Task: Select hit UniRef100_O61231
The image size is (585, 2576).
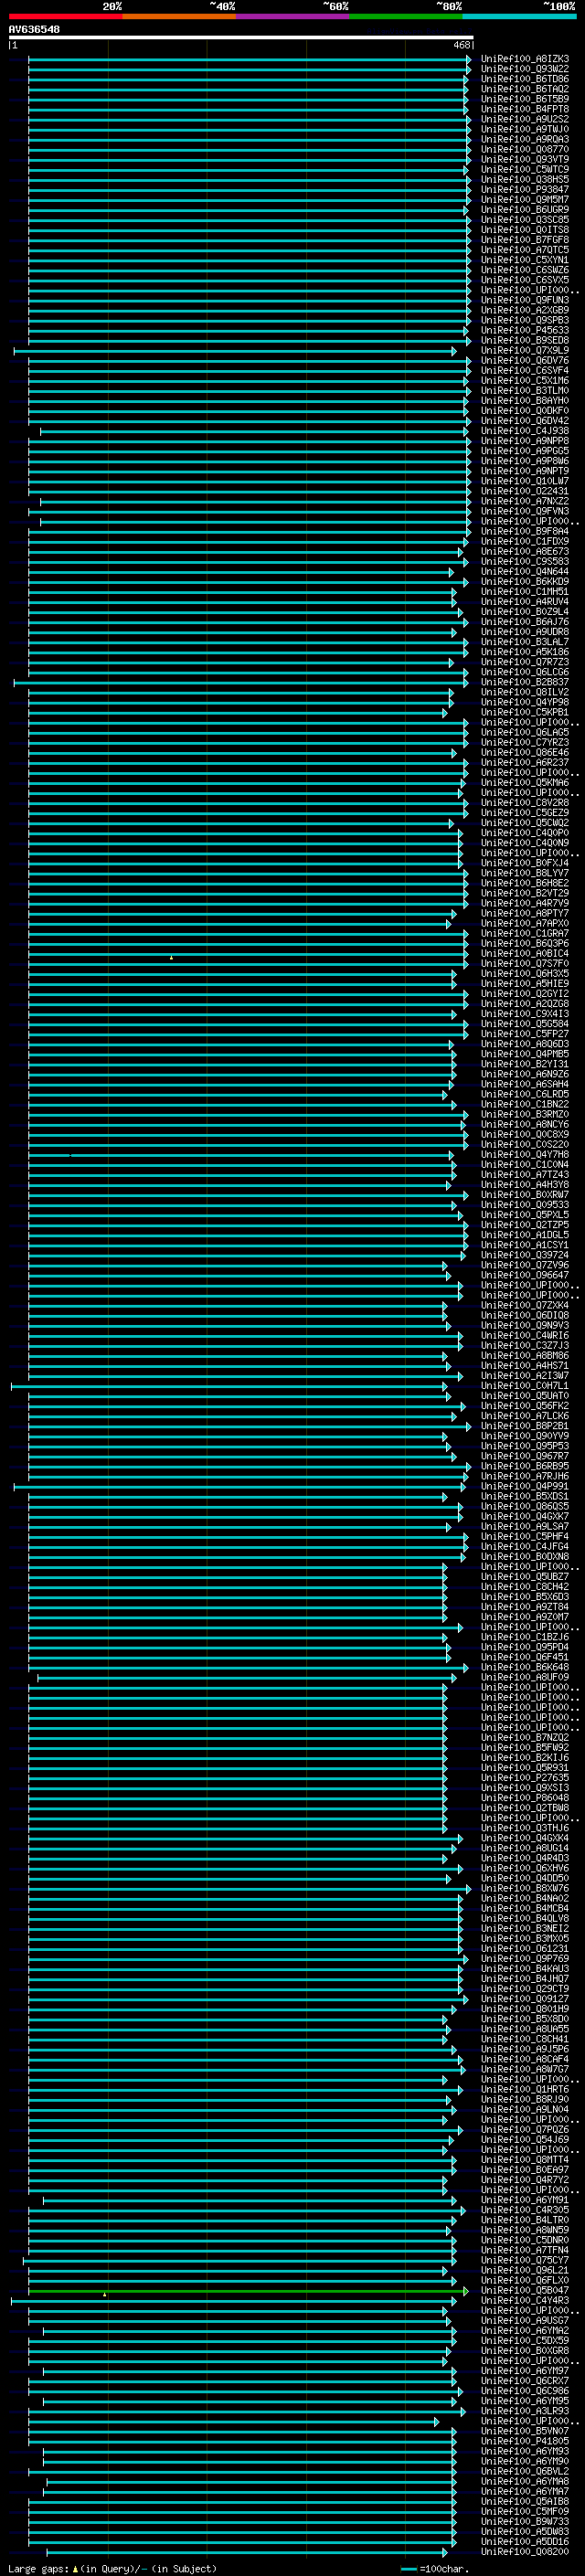Action: (525, 1949)
